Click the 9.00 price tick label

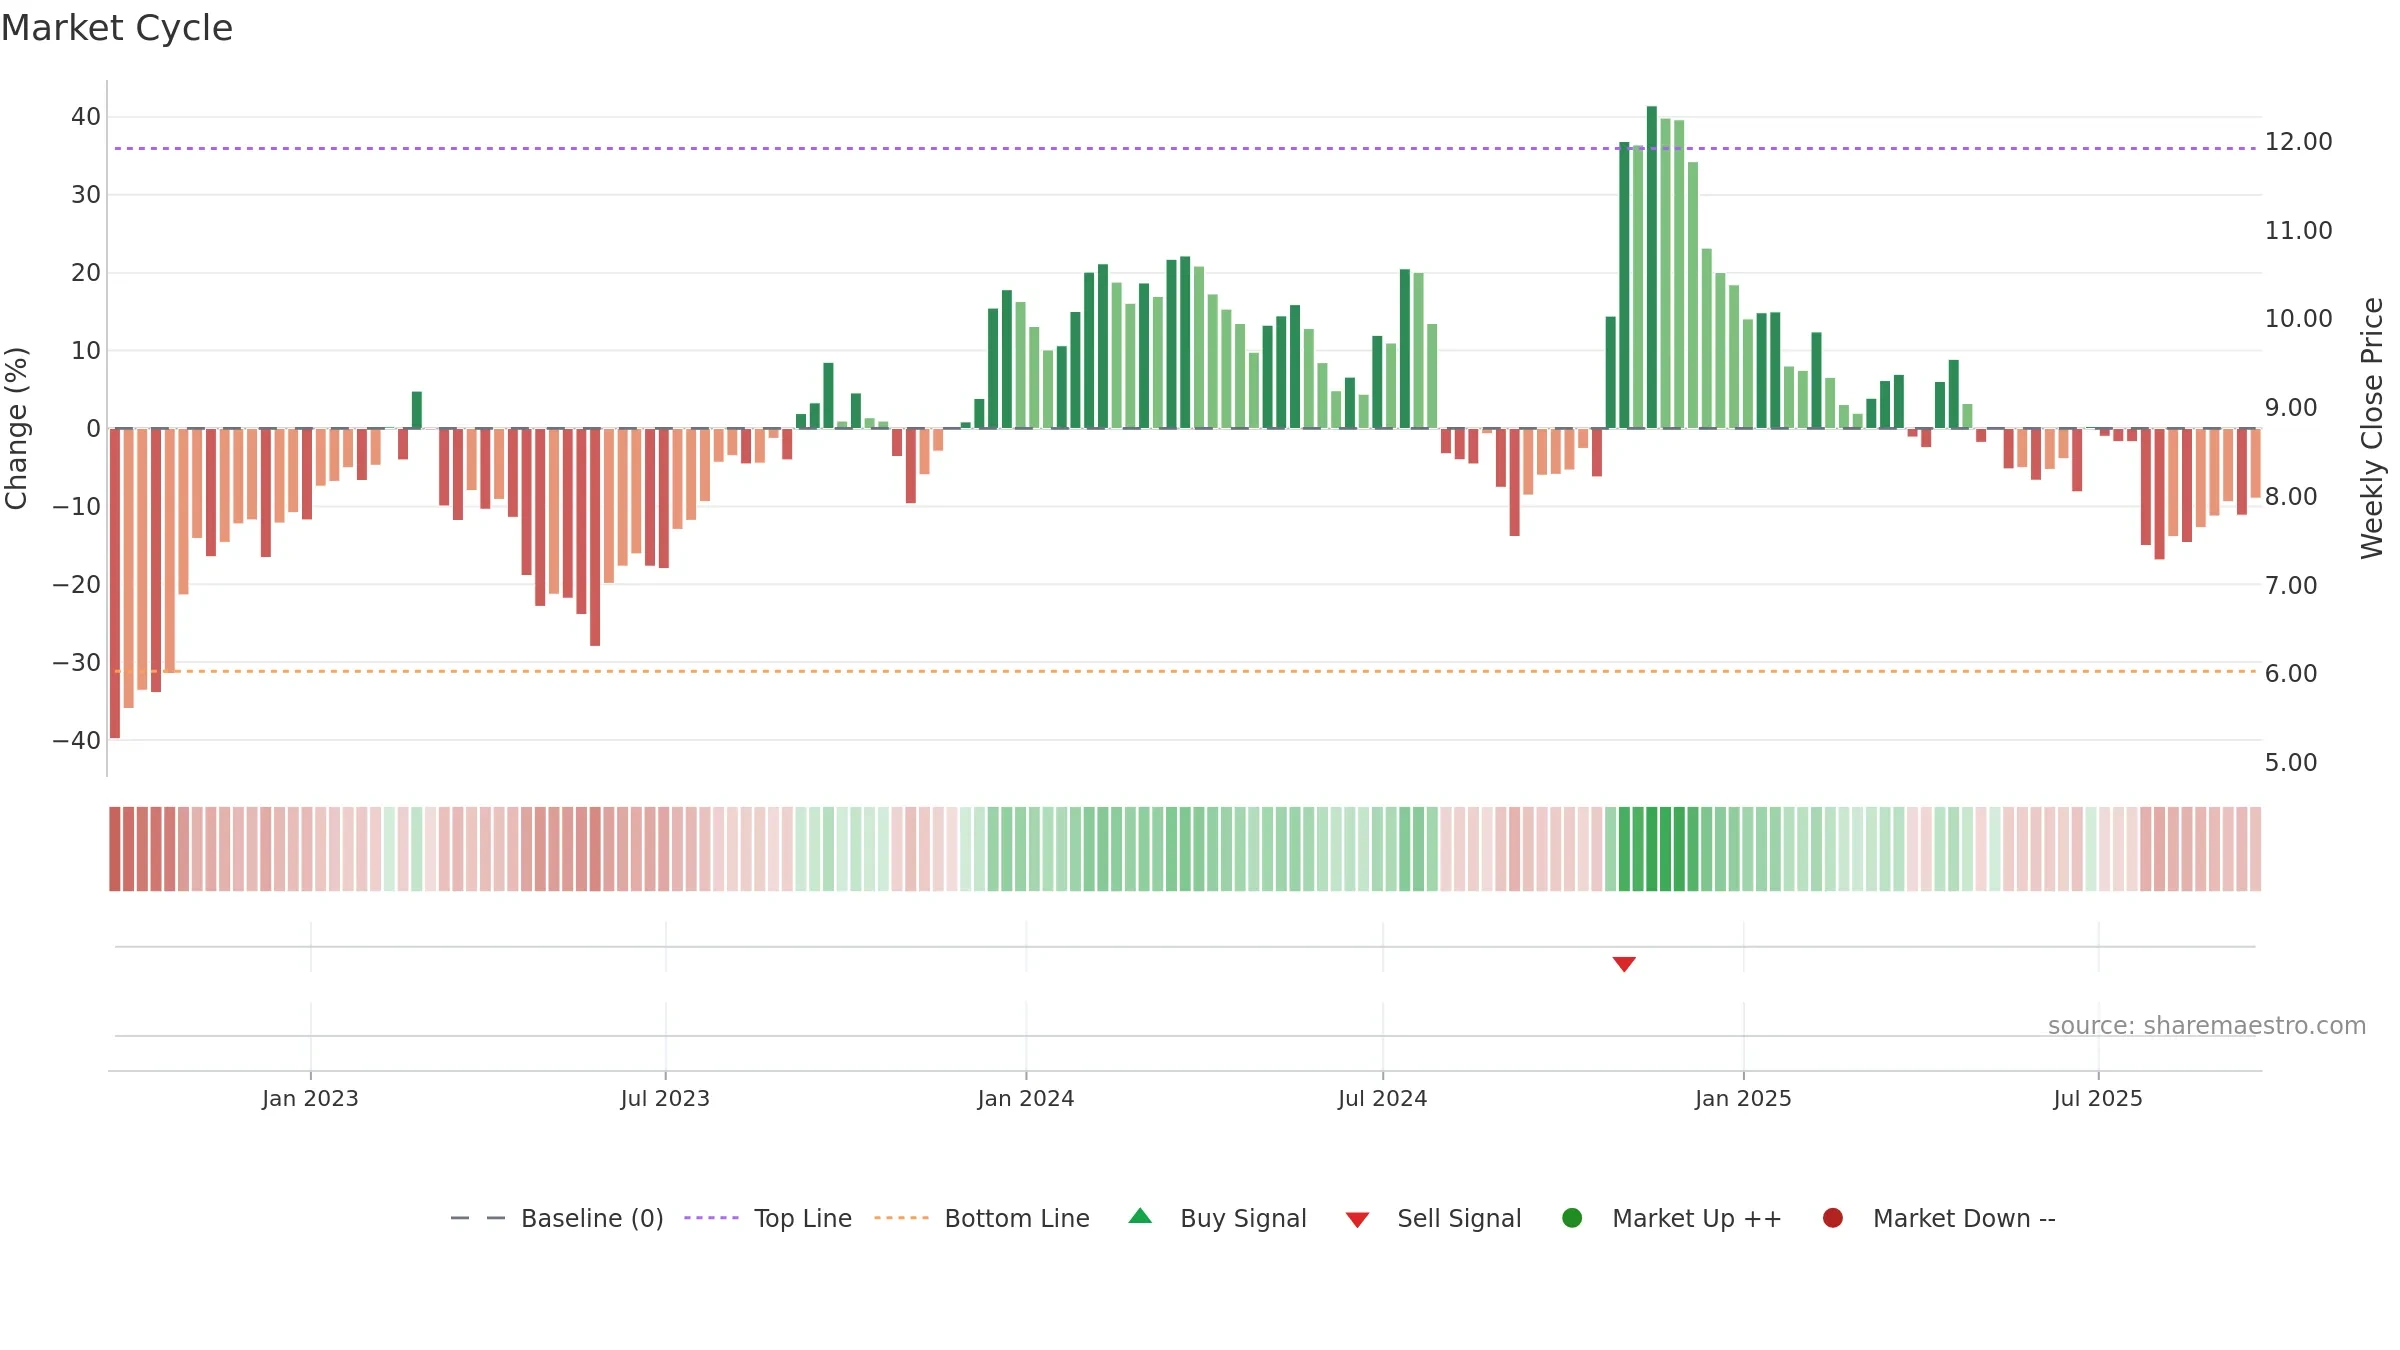click(x=2291, y=408)
